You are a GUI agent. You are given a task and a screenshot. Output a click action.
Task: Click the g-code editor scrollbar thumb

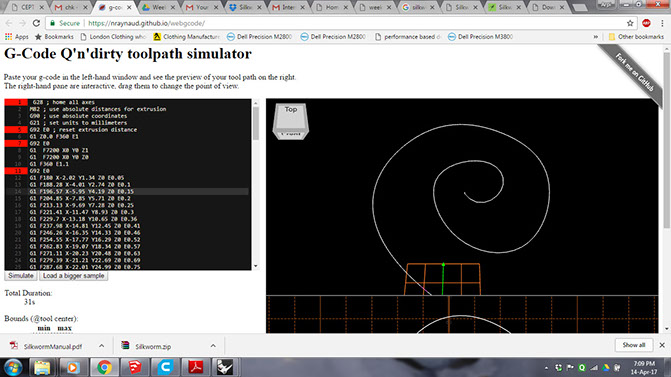coord(256,123)
